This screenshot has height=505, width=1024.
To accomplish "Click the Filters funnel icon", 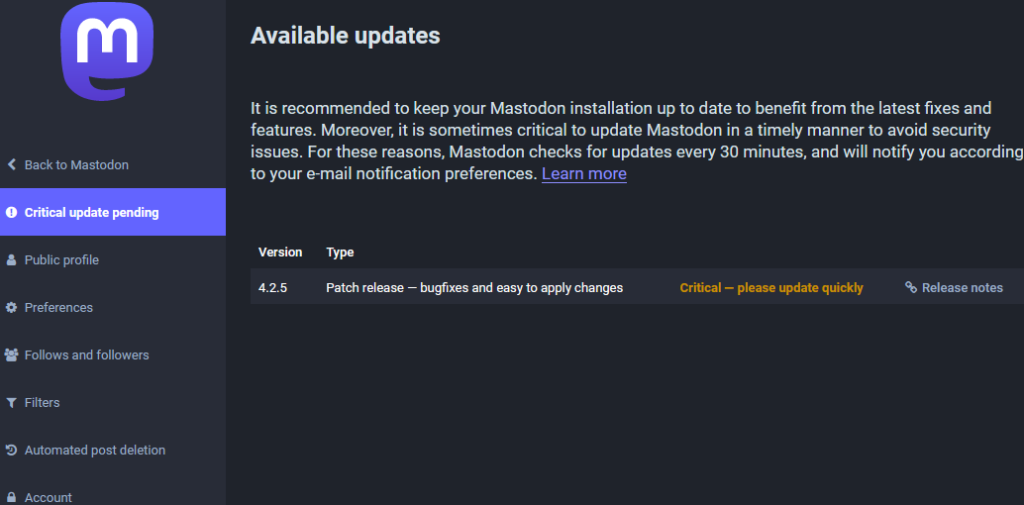I will (12, 403).
